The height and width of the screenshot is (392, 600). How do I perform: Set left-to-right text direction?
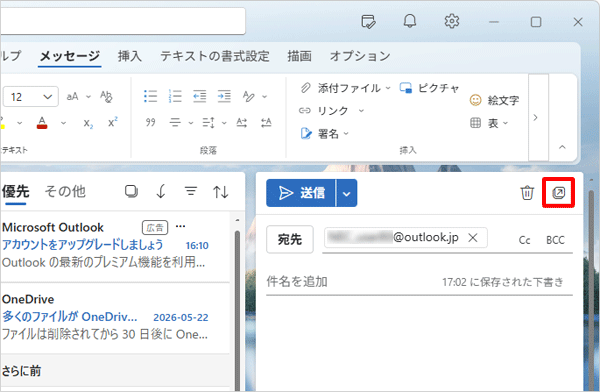(x=242, y=122)
